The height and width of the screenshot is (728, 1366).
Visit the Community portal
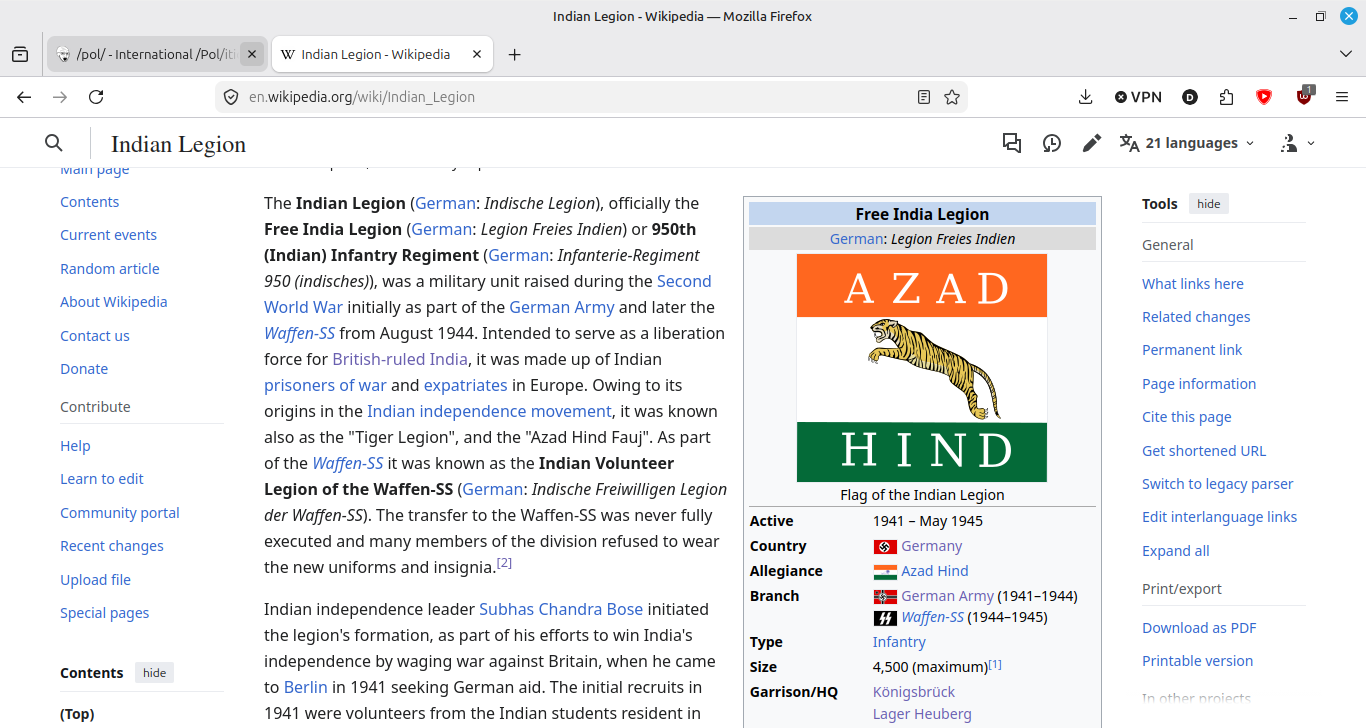click(120, 513)
